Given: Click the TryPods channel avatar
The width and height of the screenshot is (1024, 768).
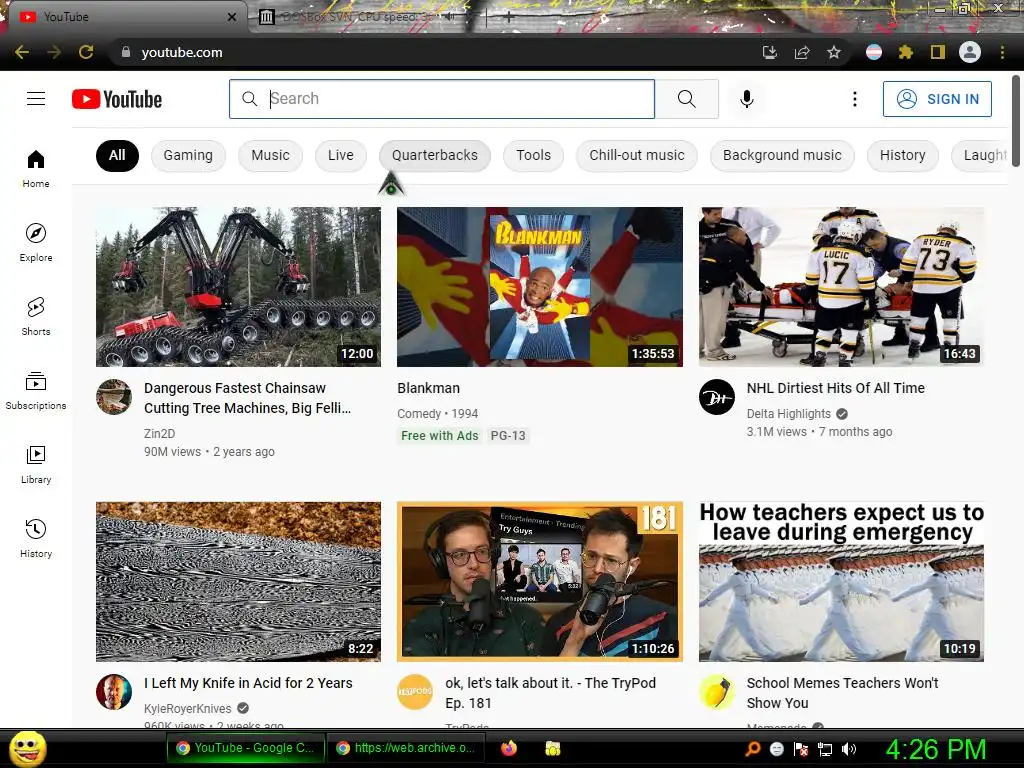Looking at the screenshot, I should click(x=415, y=692).
